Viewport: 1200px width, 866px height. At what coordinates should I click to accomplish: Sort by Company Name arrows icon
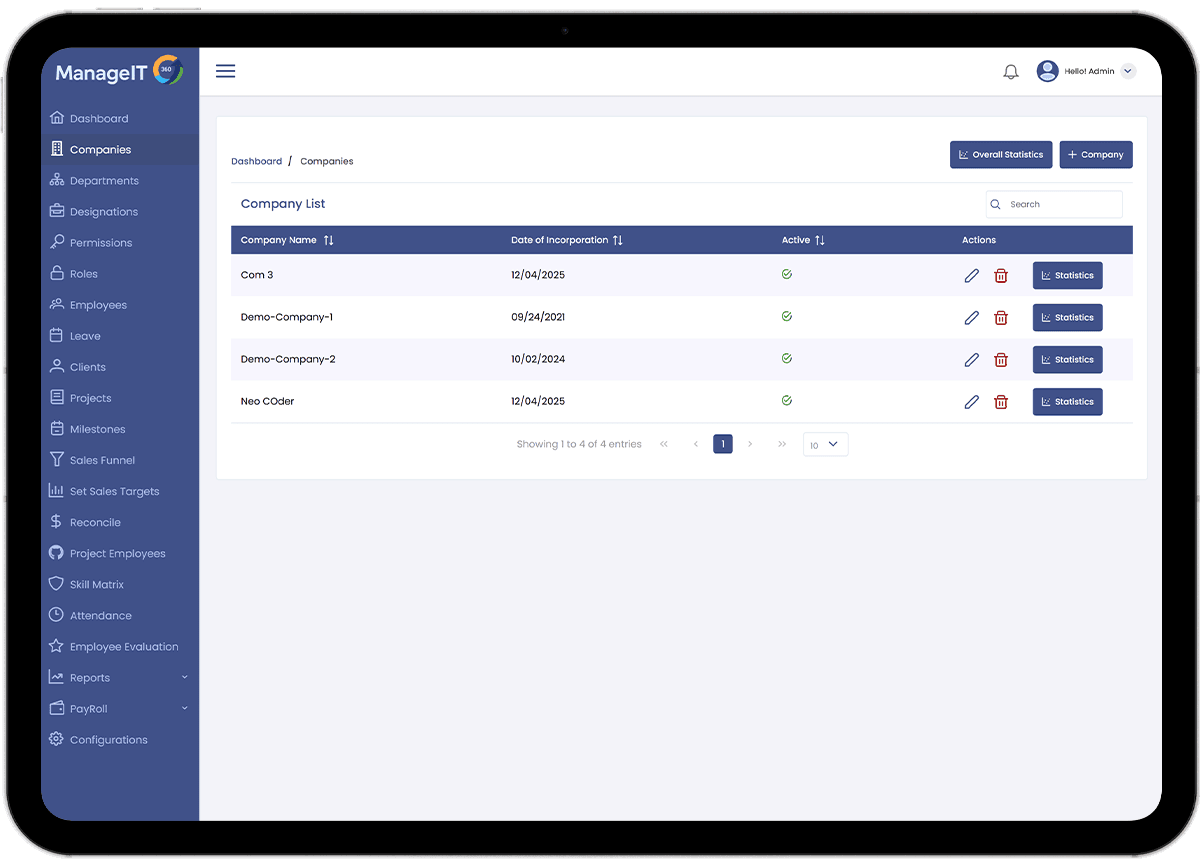[329, 240]
